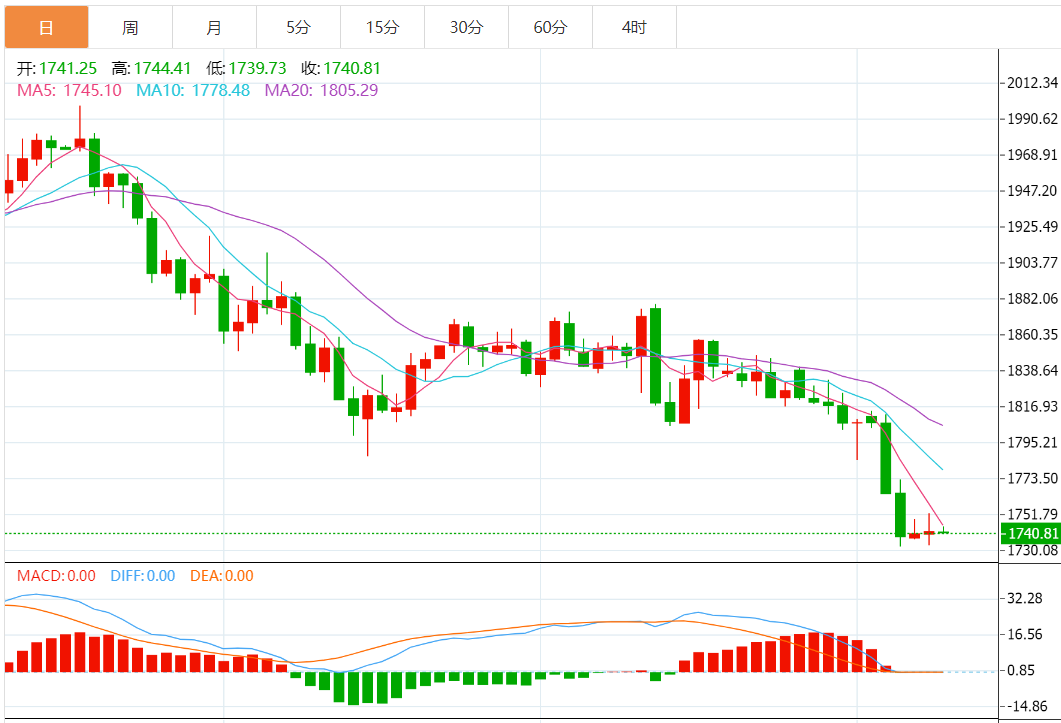1061x723 pixels.
Task: Click the 1751.79 price axis label
Action: [1033, 514]
